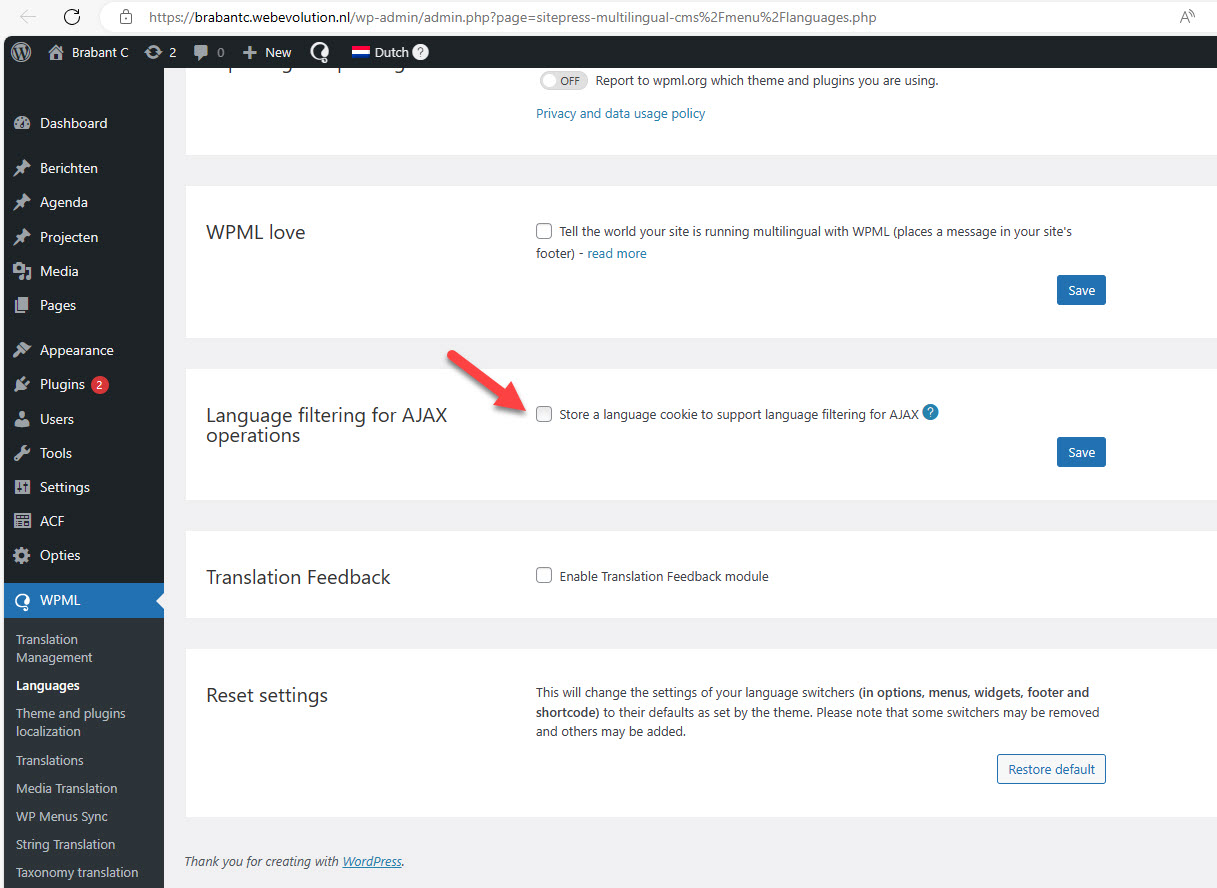1217x888 pixels.
Task: Click the Media library icon
Action: (x=22, y=271)
